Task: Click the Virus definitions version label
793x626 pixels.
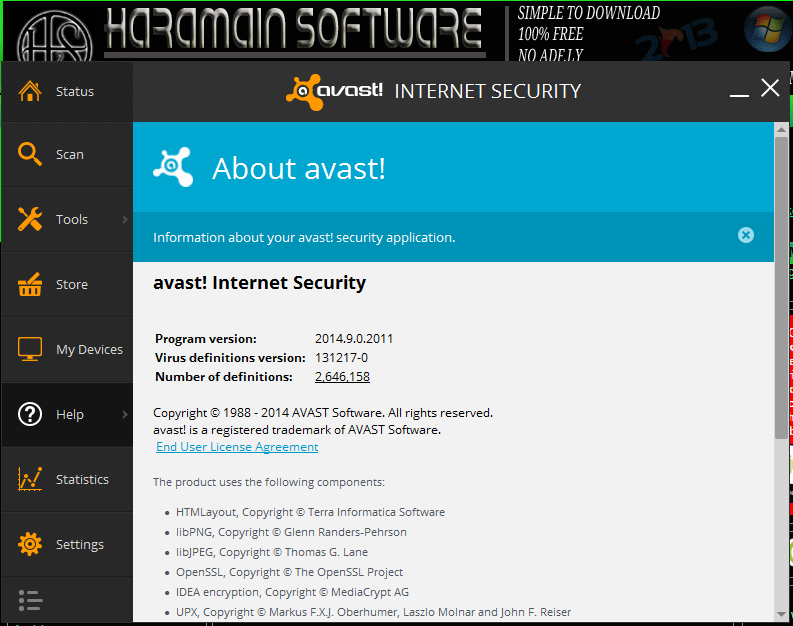Action: 230,358
